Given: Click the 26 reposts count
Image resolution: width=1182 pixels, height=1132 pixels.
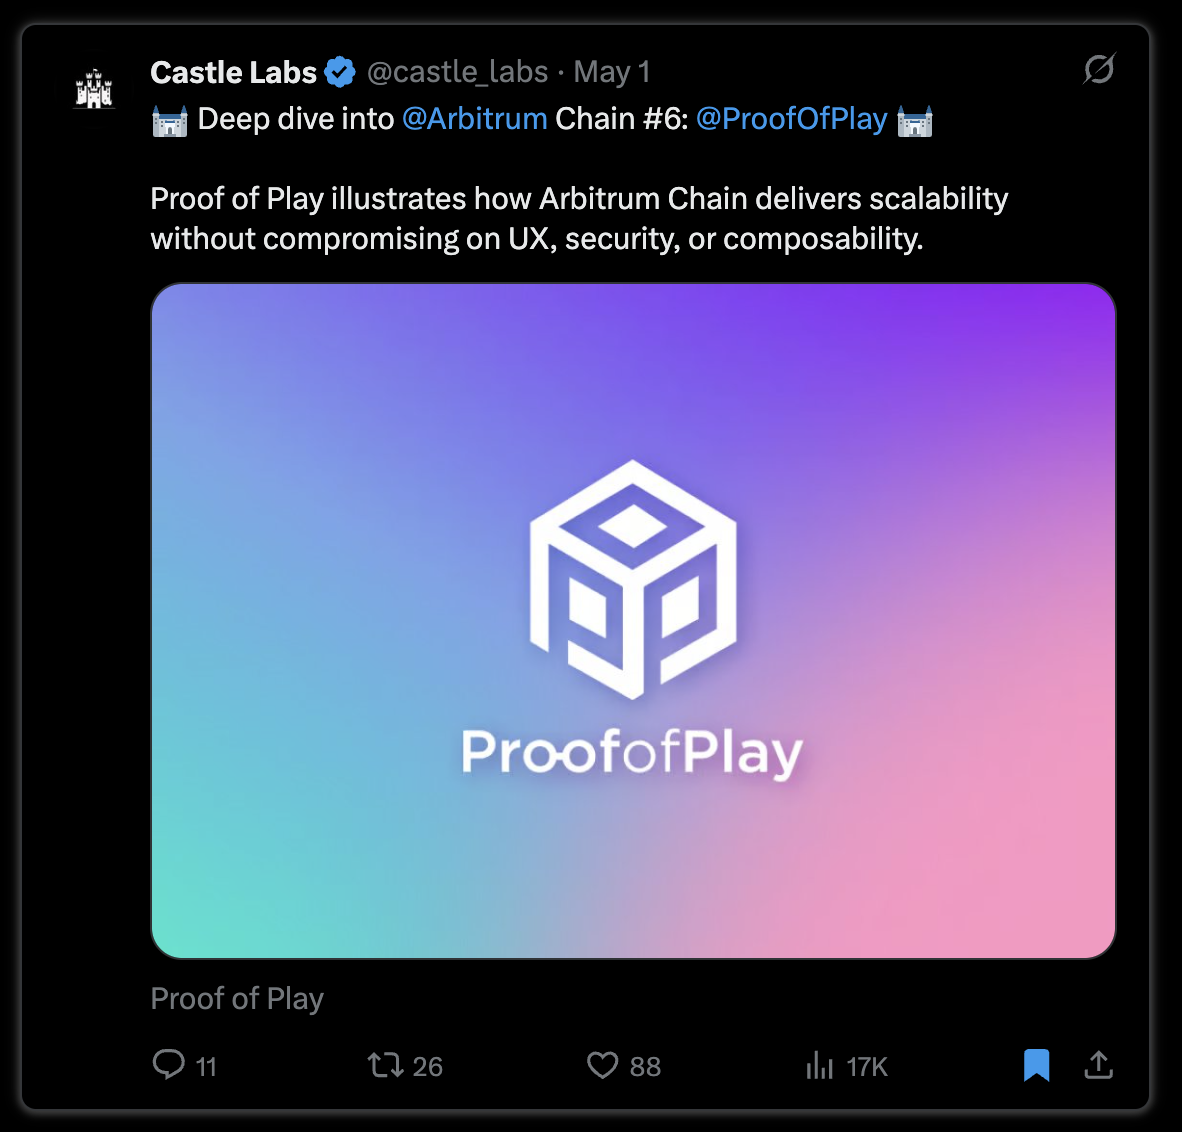Looking at the screenshot, I should [x=427, y=1066].
